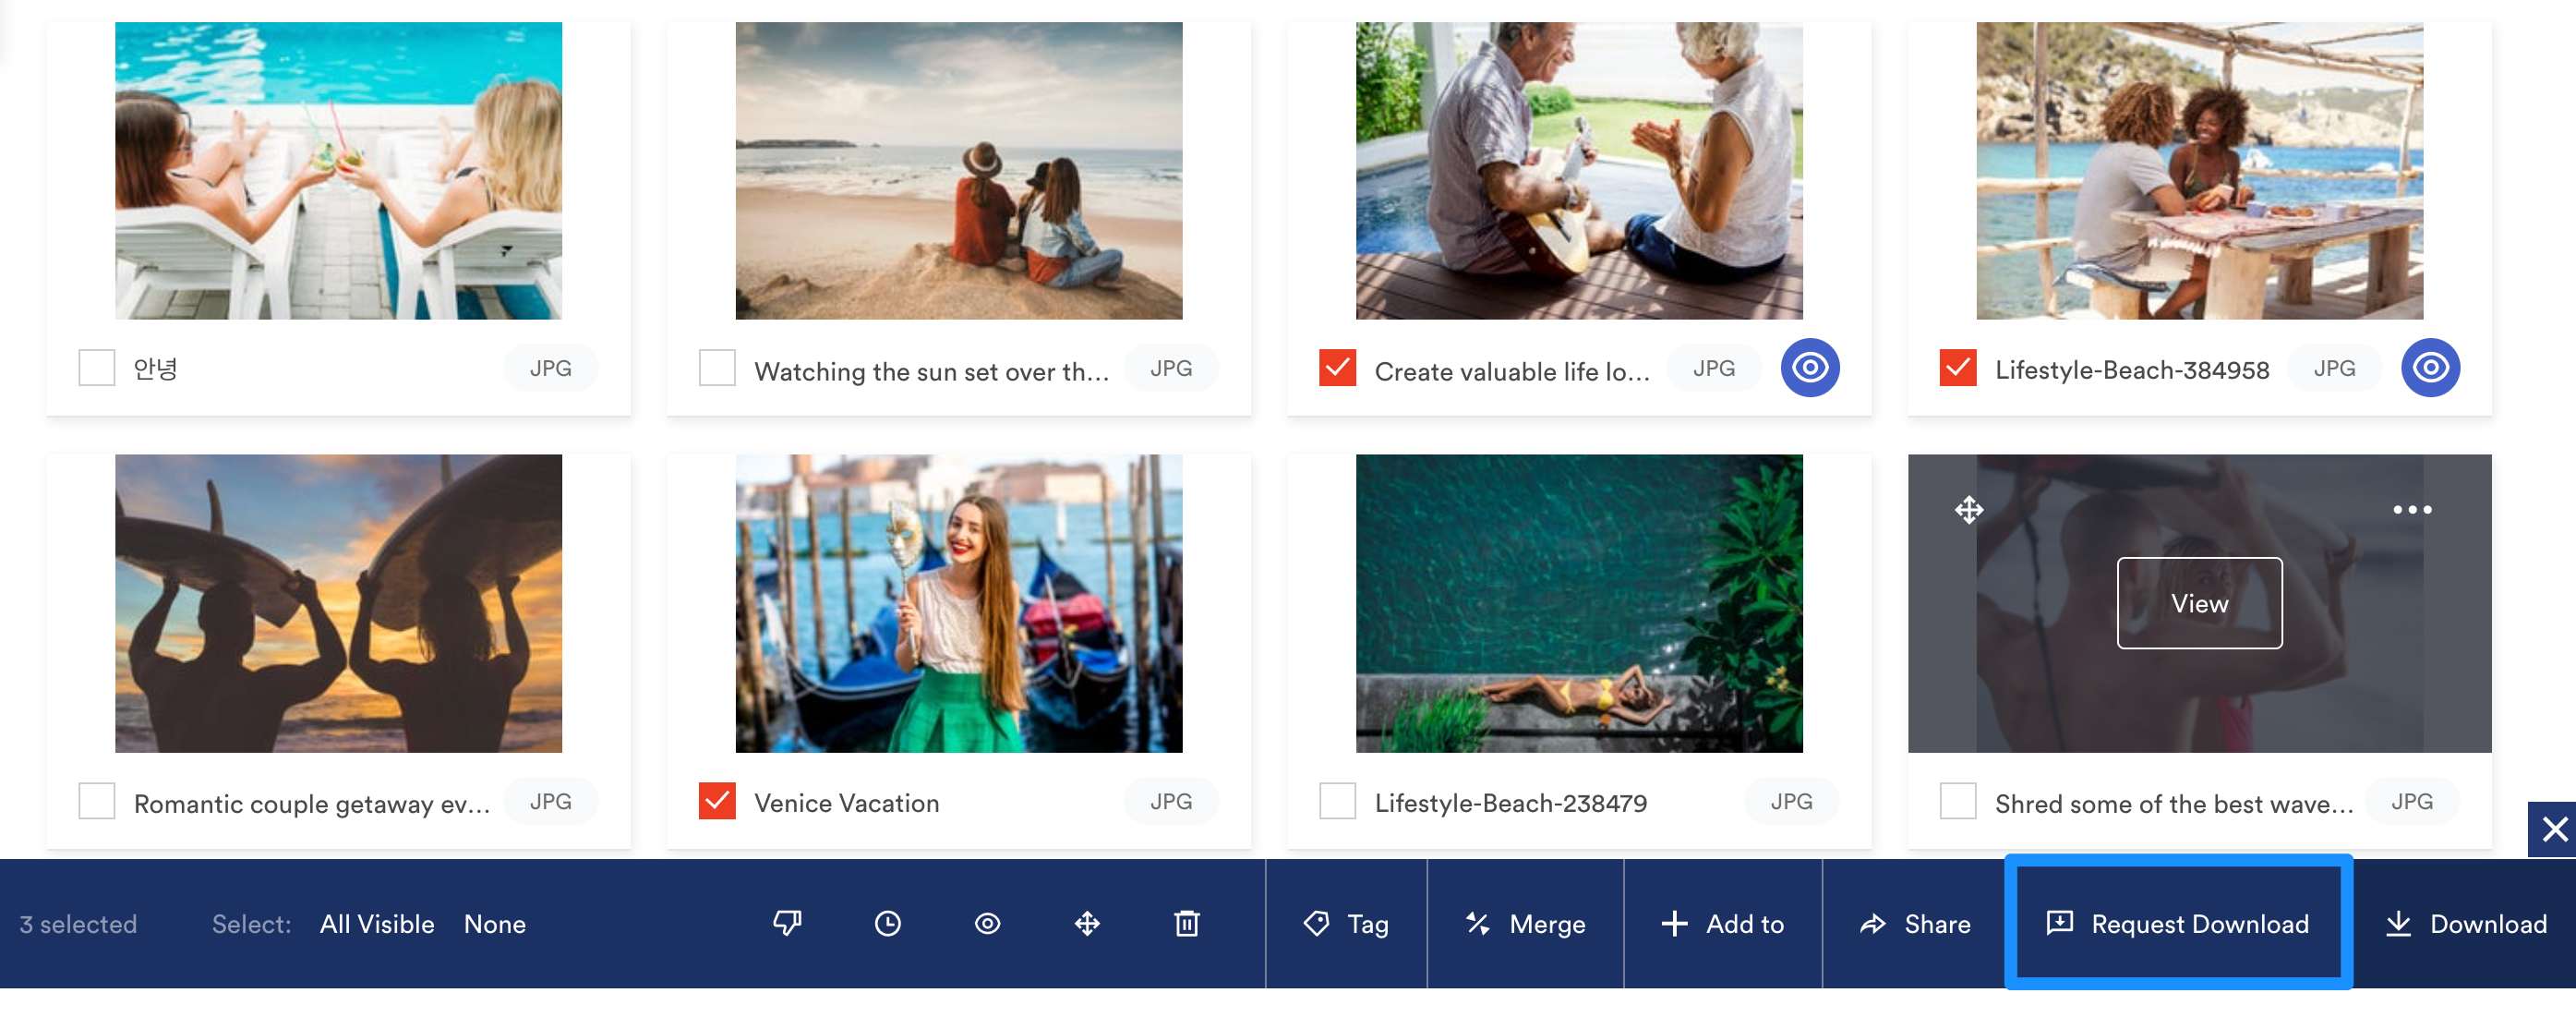Open the woman sunbathing by pool thumbnail
This screenshot has width=2576, height=1029.
pyautogui.click(x=1579, y=603)
